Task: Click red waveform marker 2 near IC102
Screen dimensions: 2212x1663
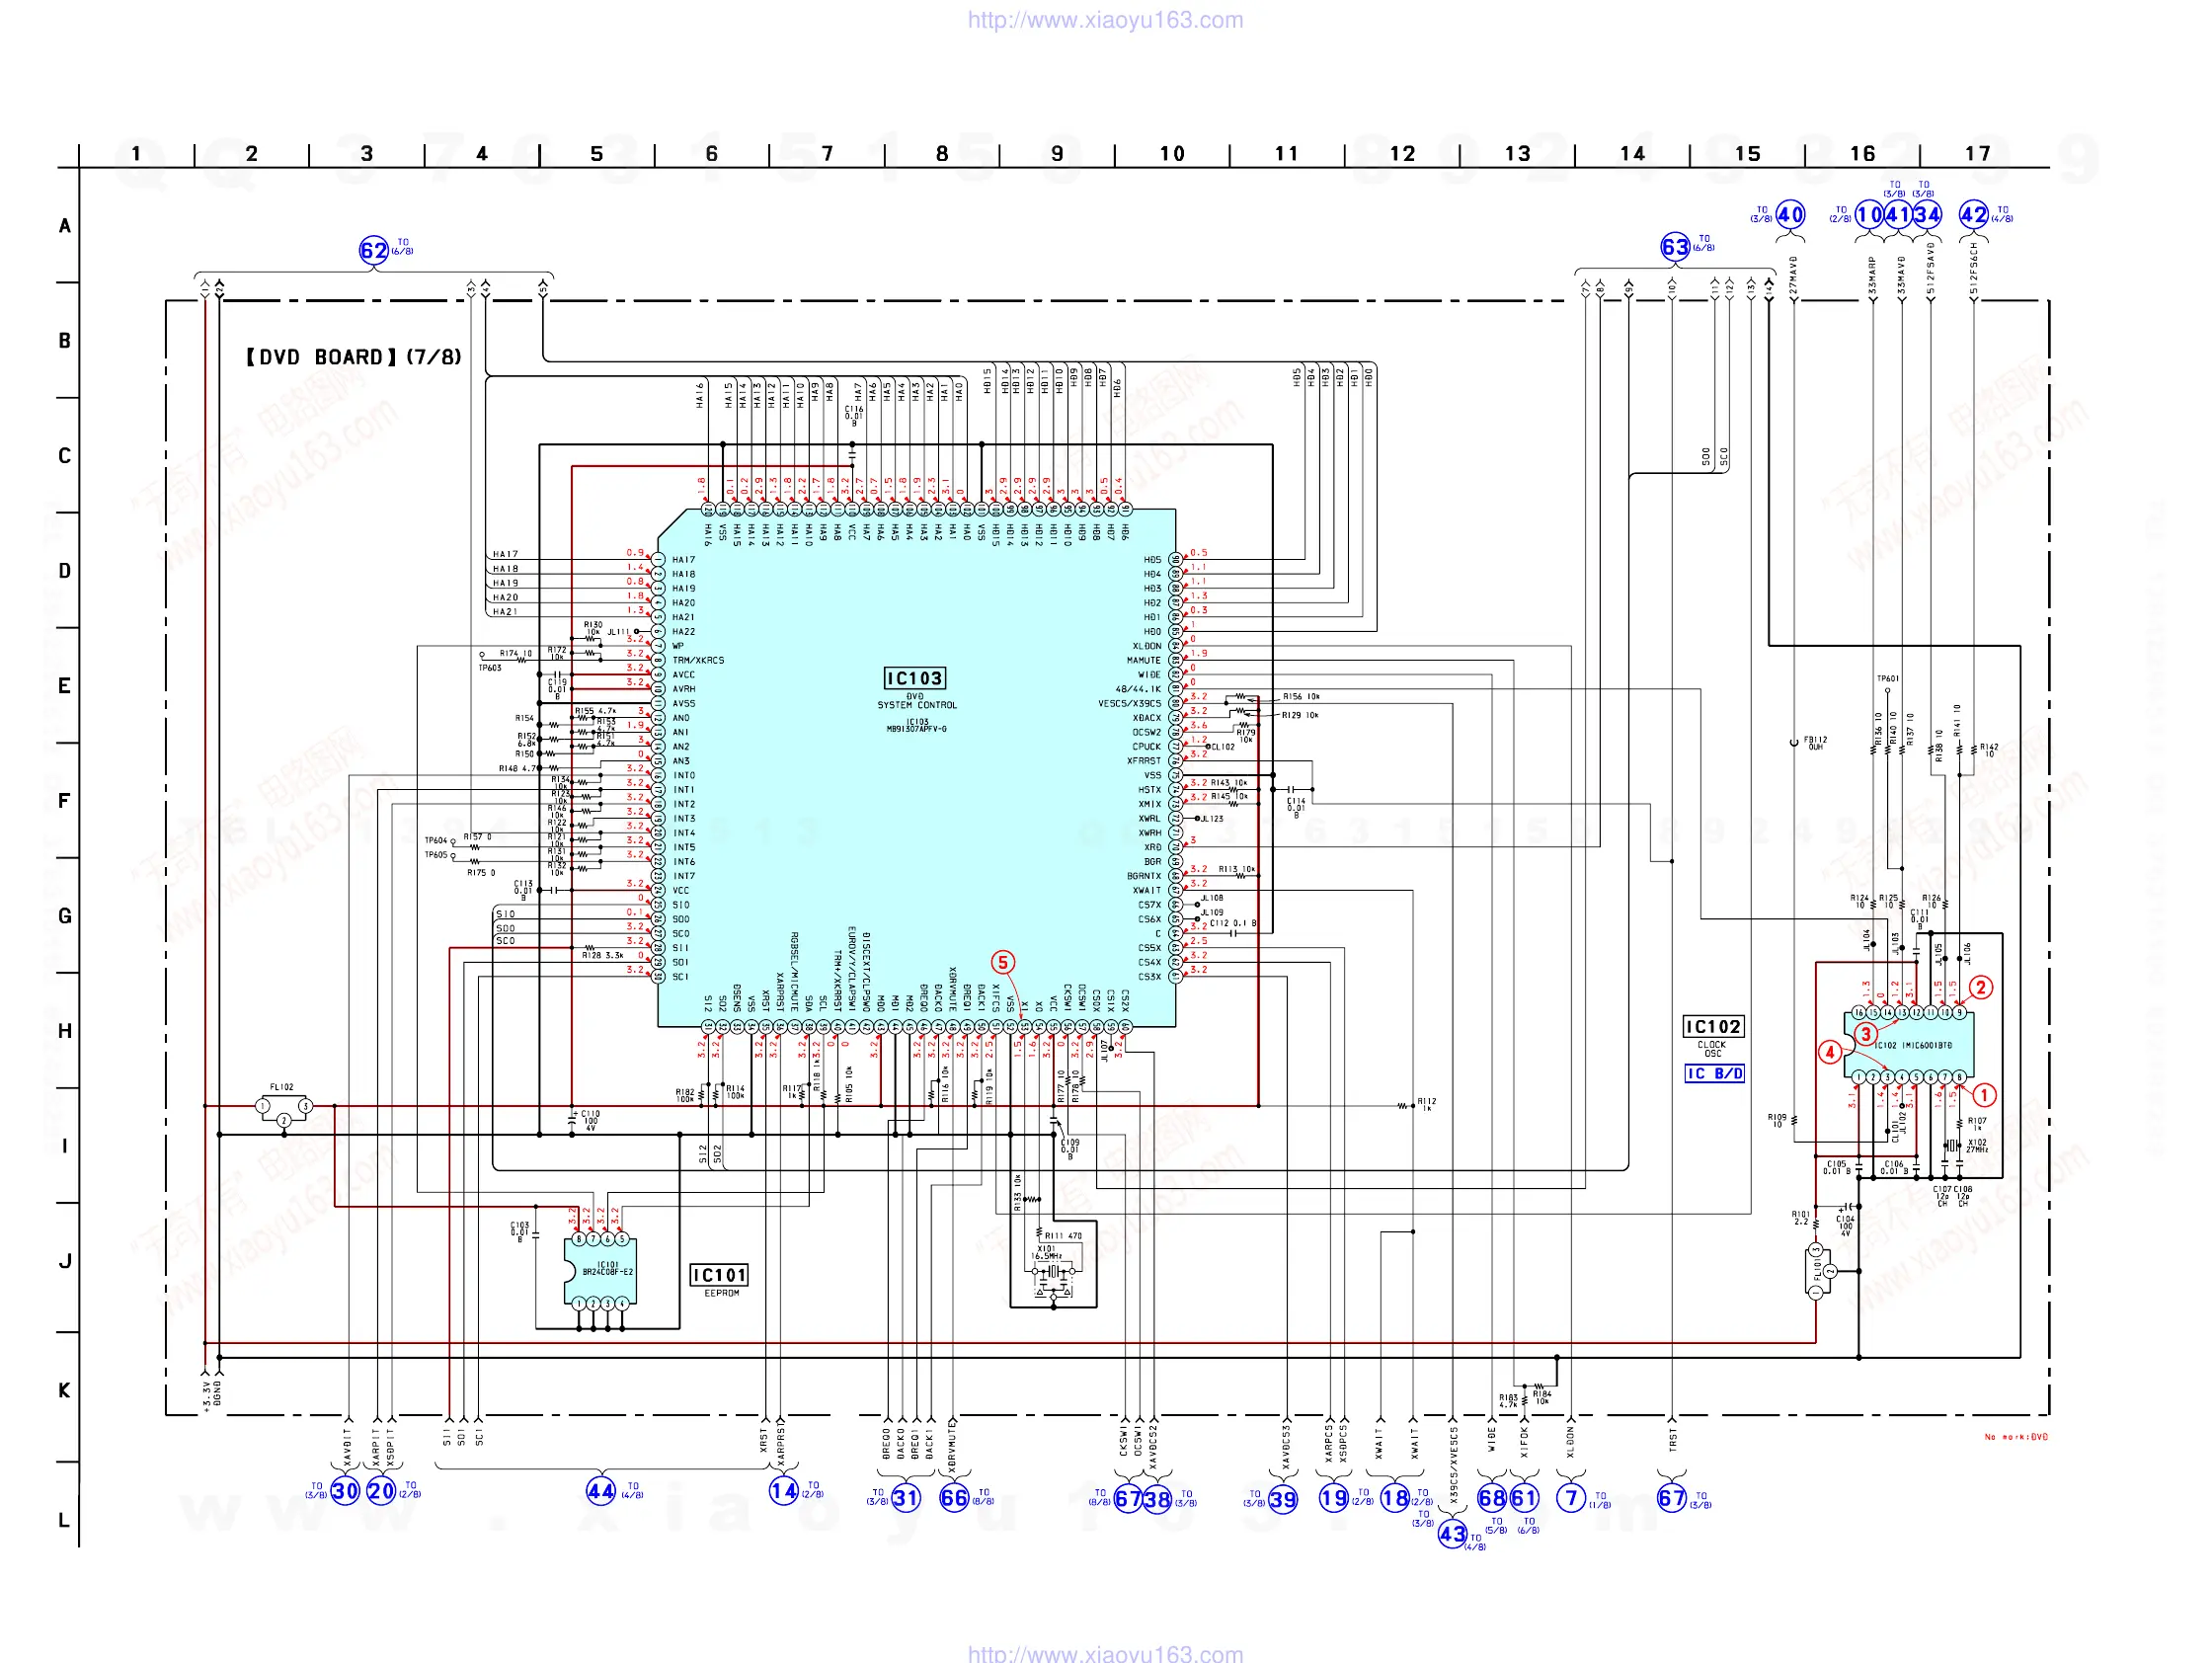Action: 1981,988
